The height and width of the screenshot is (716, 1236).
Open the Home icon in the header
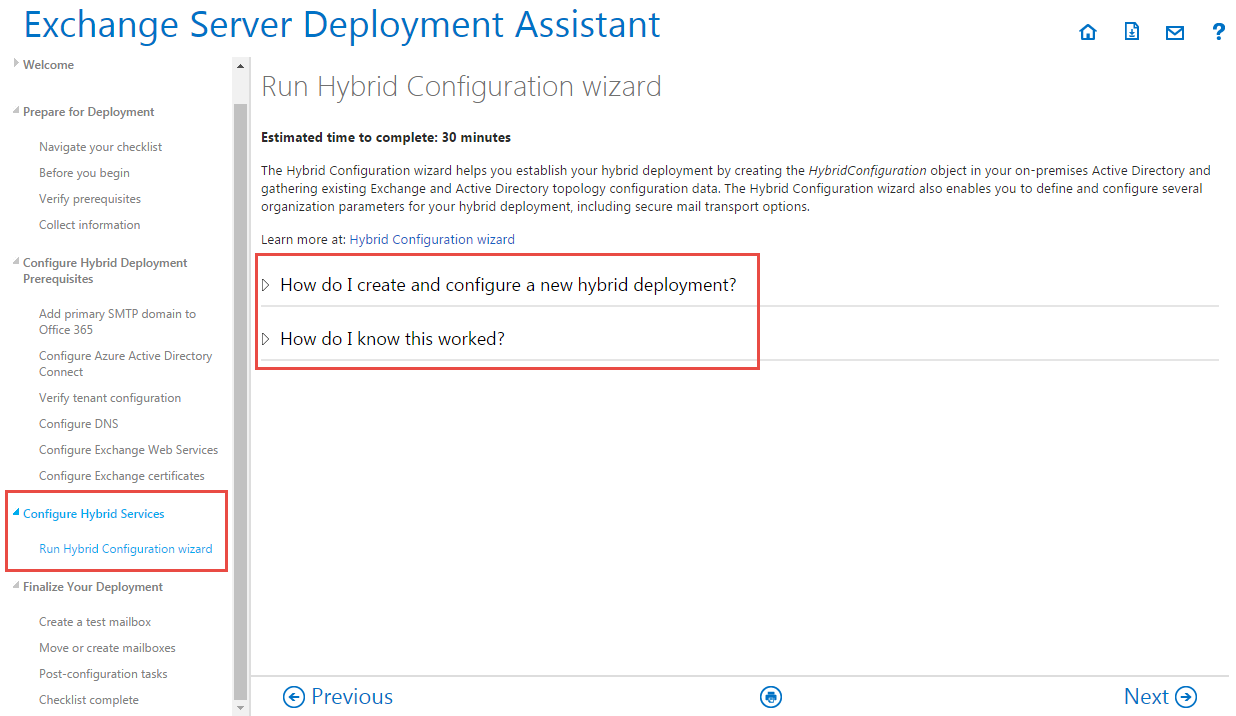(1088, 32)
